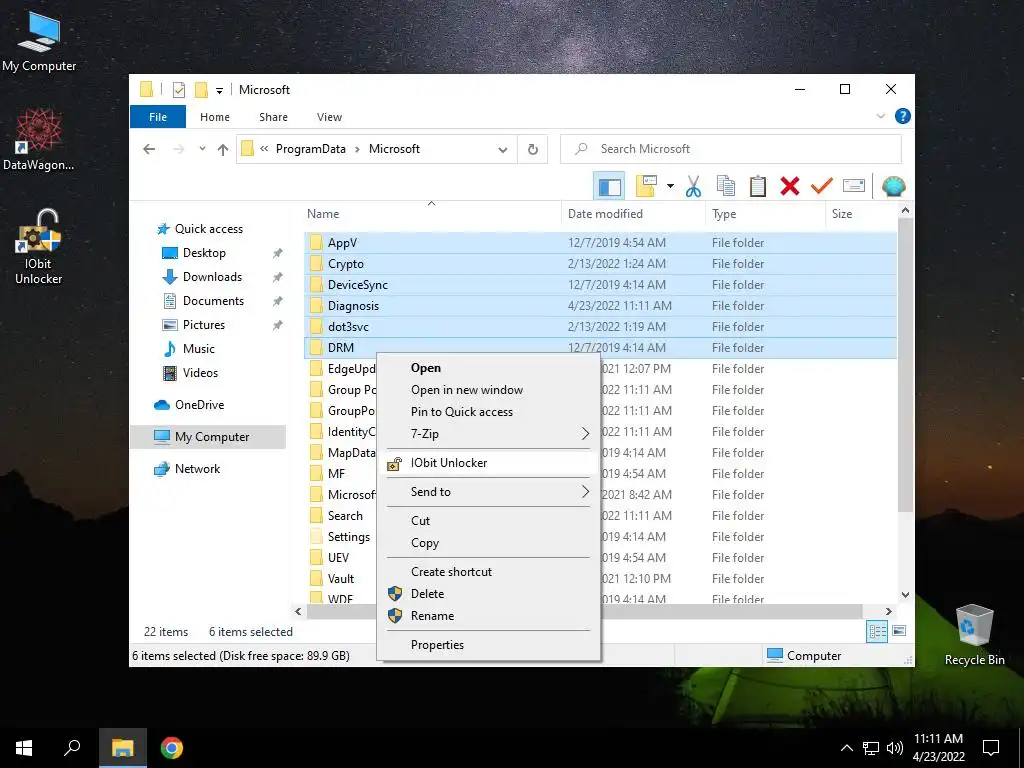Sort by the Name column header

click(x=431, y=214)
